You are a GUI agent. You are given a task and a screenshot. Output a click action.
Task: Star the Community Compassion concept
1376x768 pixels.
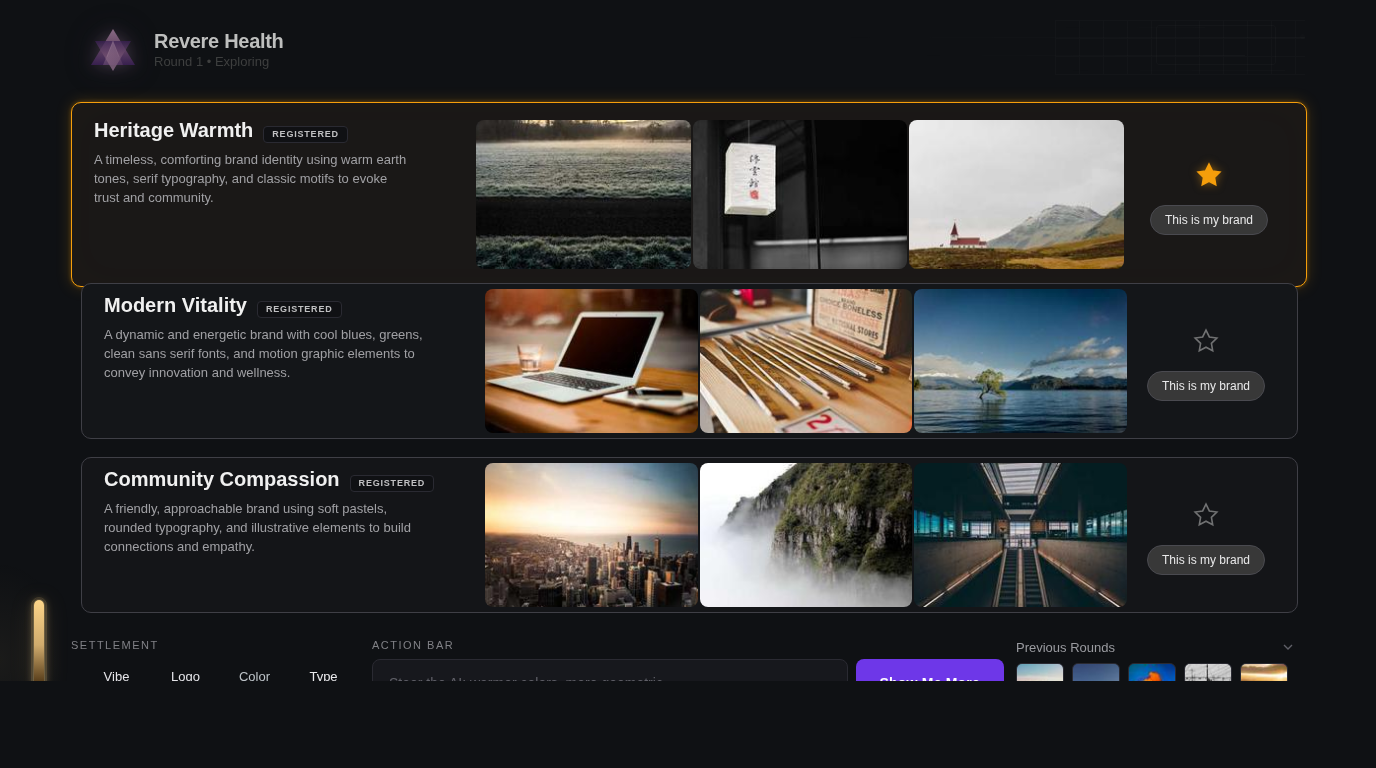pos(1205,515)
